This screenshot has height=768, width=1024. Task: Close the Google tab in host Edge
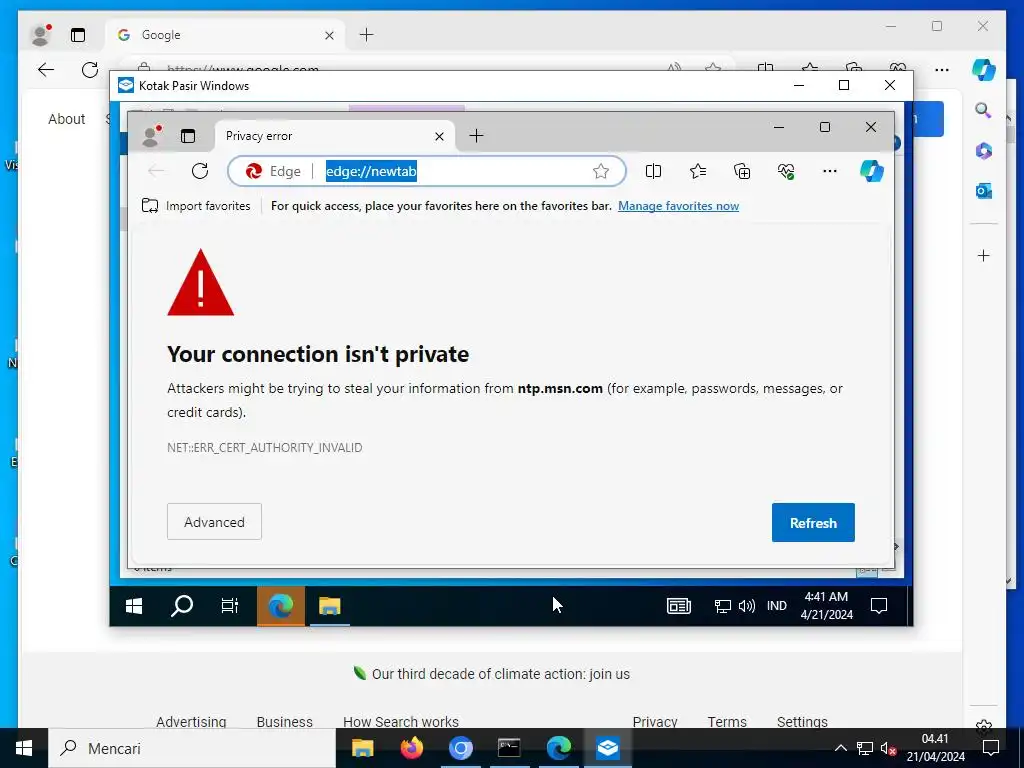[x=329, y=35]
